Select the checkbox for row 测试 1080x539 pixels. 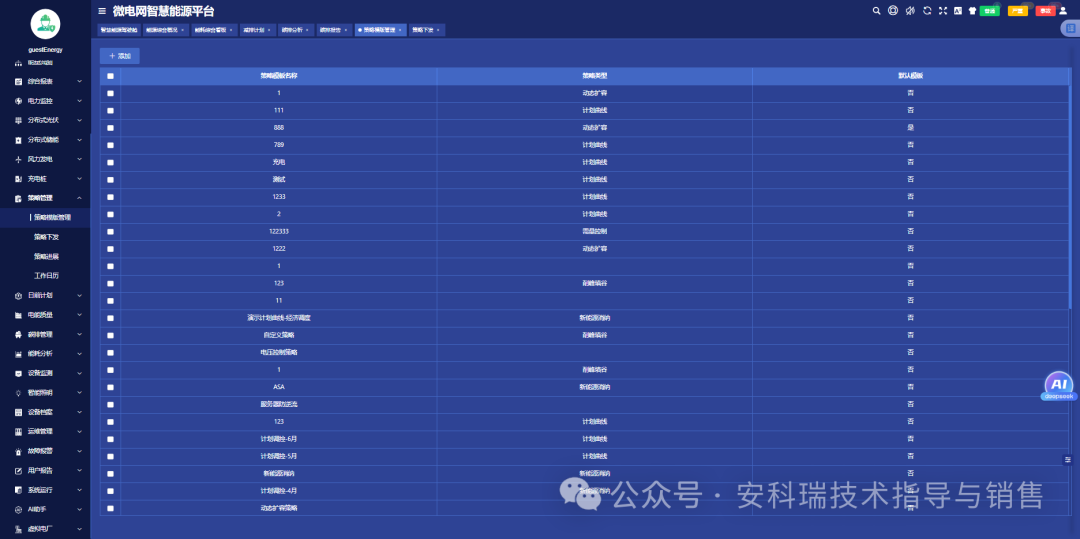click(110, 180)
